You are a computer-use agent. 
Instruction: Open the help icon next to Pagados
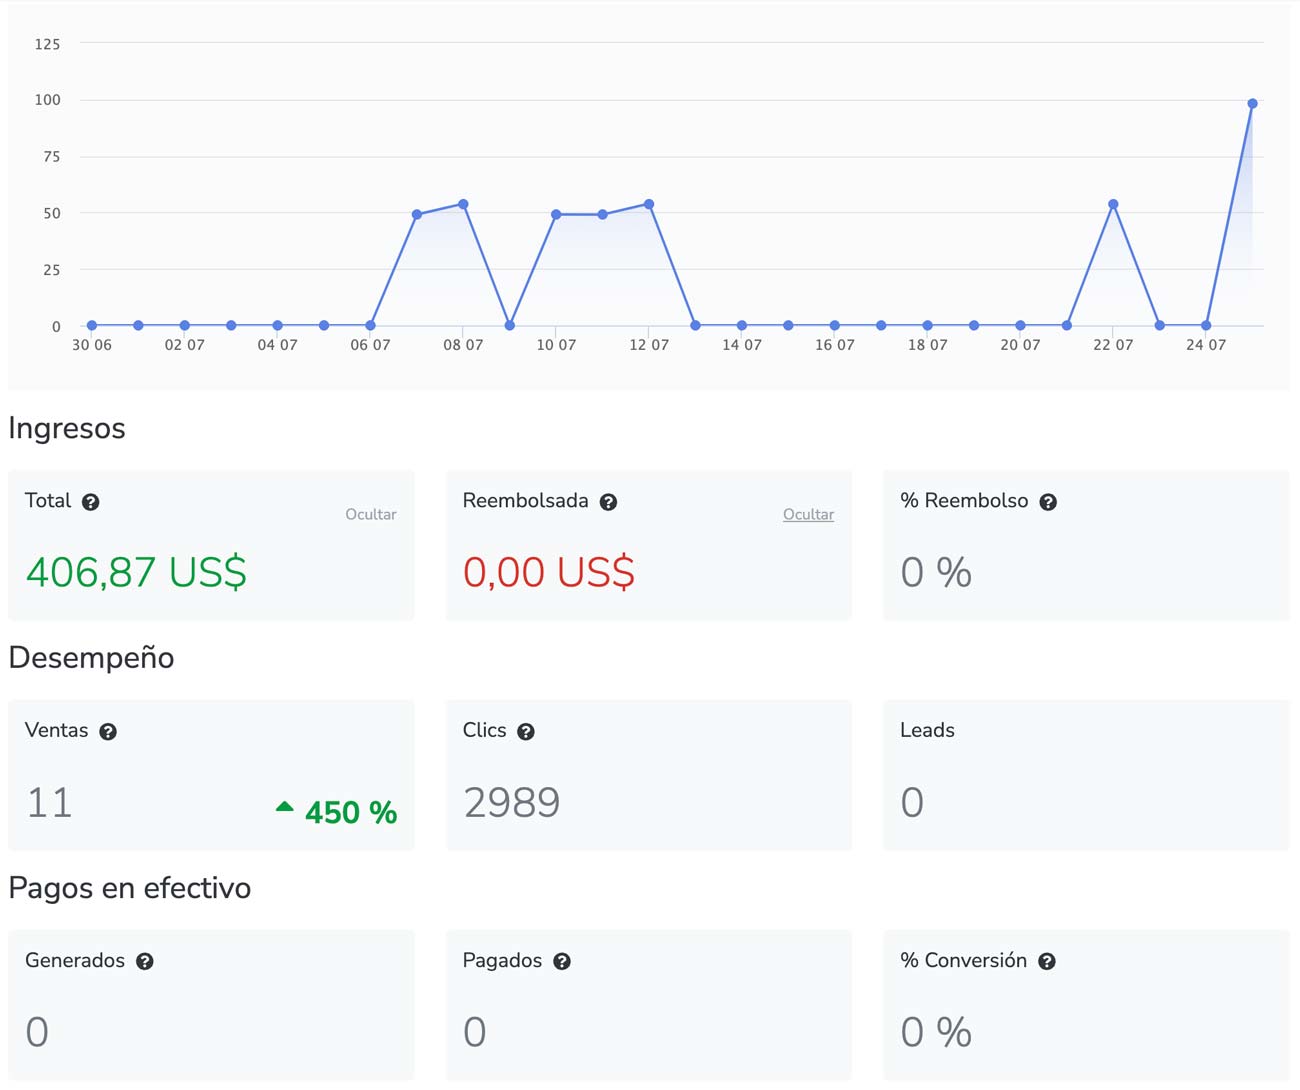point(562,962)
